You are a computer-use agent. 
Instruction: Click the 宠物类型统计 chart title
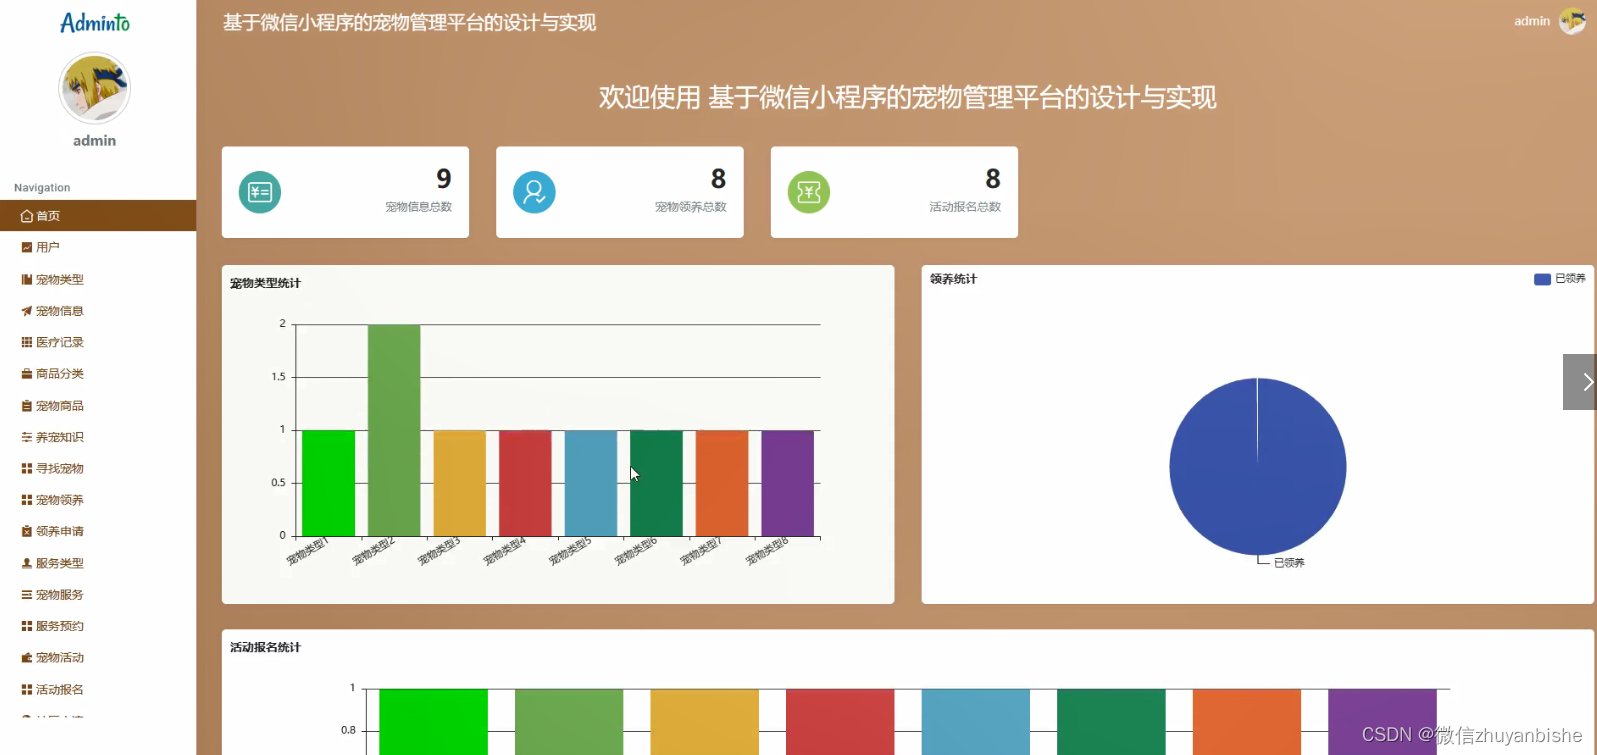[265, 283]
